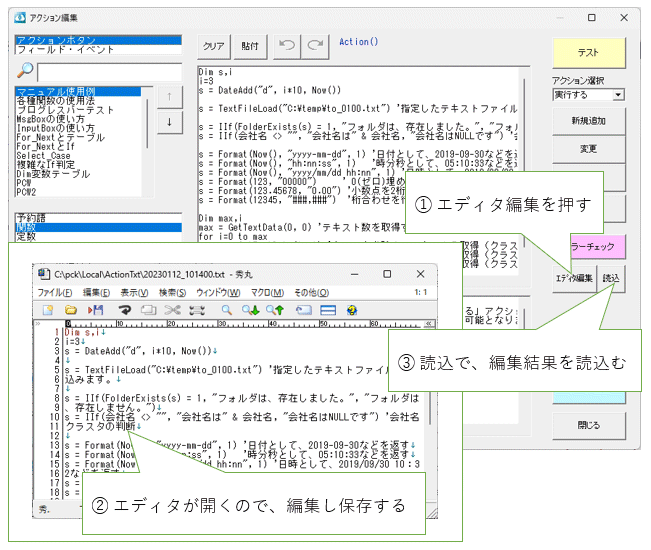Select マニュアル使用例 list entry

click(79, 91)
